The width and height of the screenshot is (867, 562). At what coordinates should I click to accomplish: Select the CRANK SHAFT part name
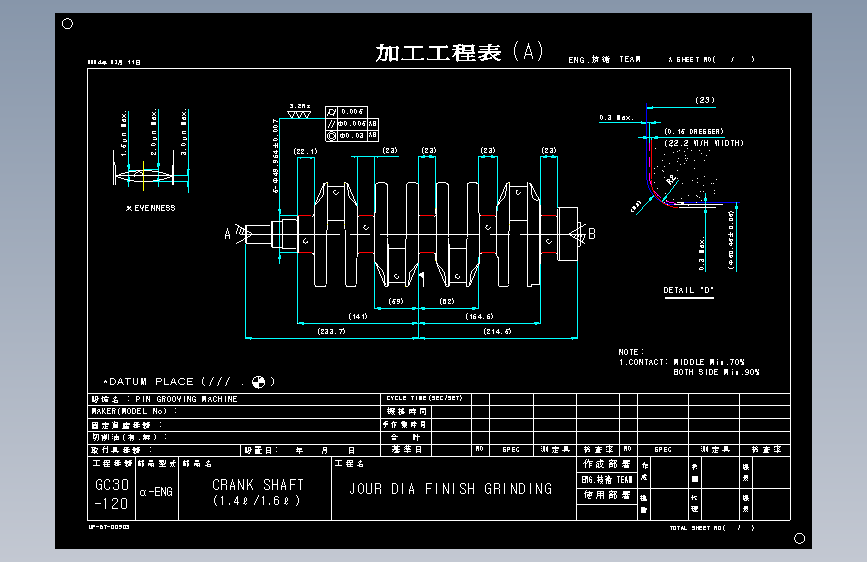pyautogui.click(x=258, y=485)
